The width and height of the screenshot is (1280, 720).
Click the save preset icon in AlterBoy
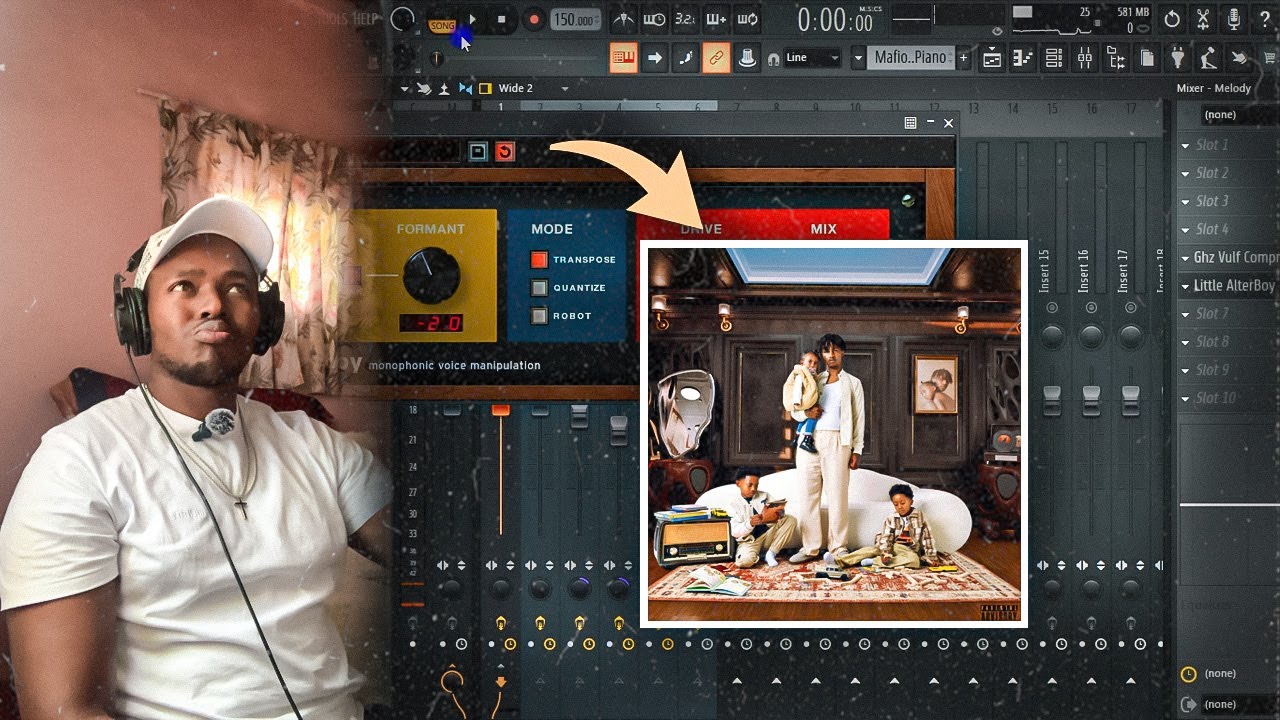478,151
